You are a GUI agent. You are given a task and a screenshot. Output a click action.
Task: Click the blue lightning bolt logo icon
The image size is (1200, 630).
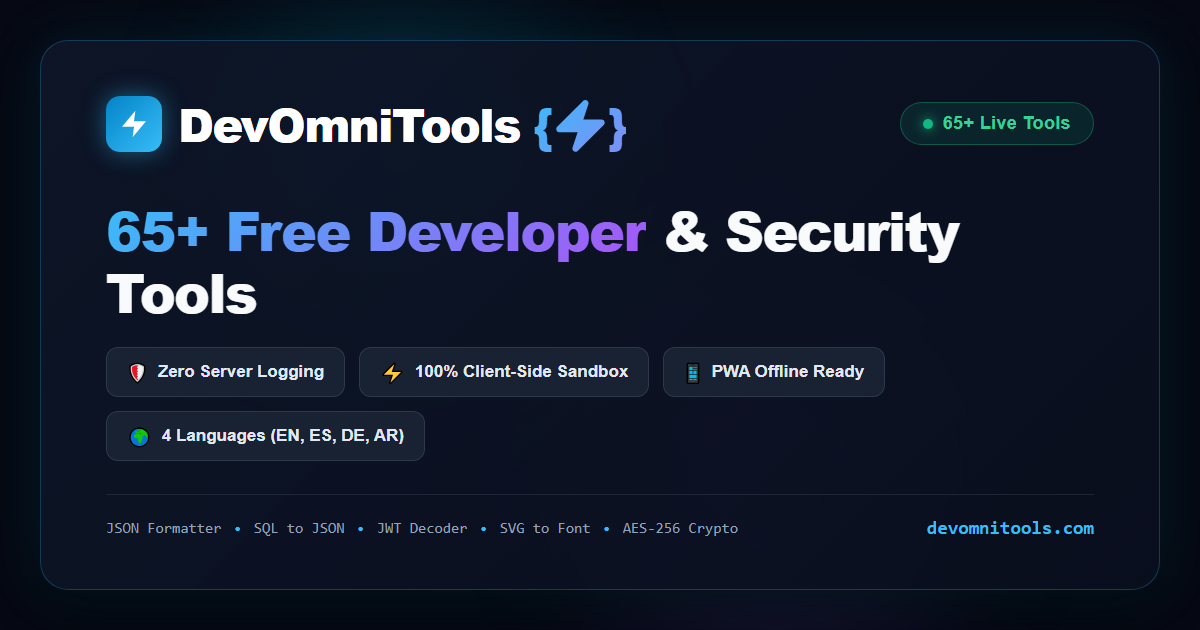coord(134,124)
